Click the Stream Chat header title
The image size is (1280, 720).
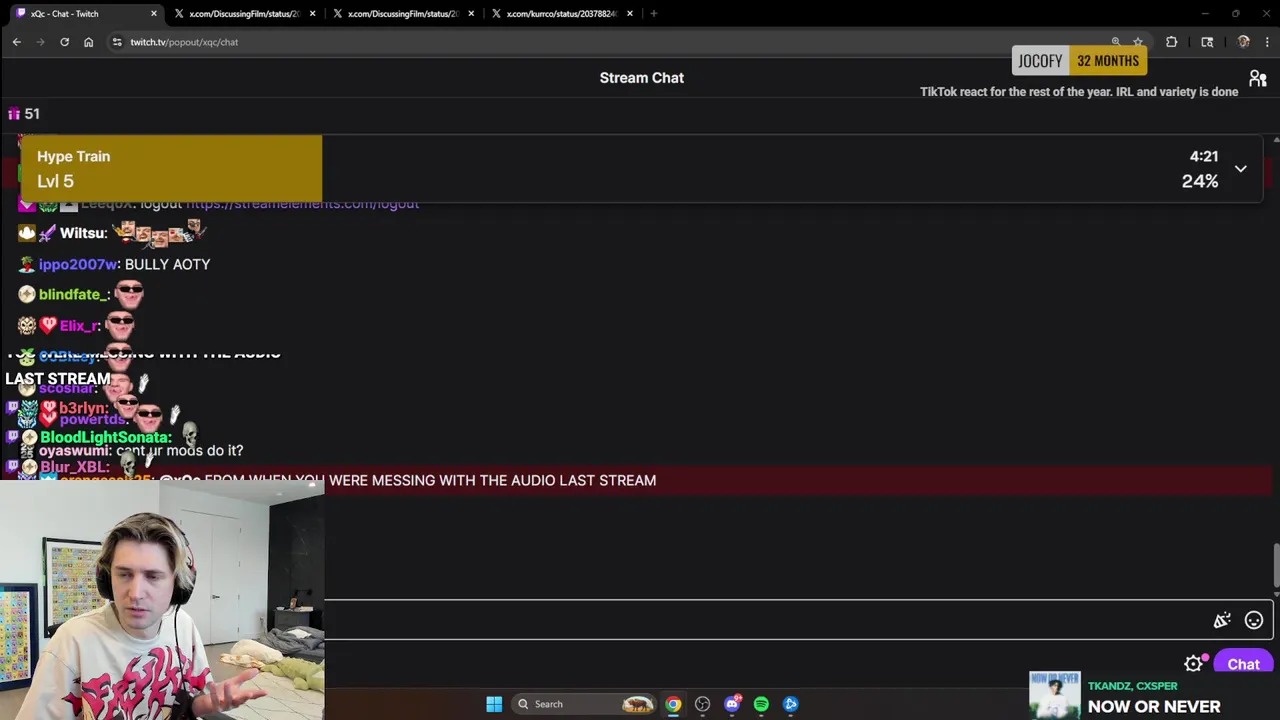click(x=641, y=78)
